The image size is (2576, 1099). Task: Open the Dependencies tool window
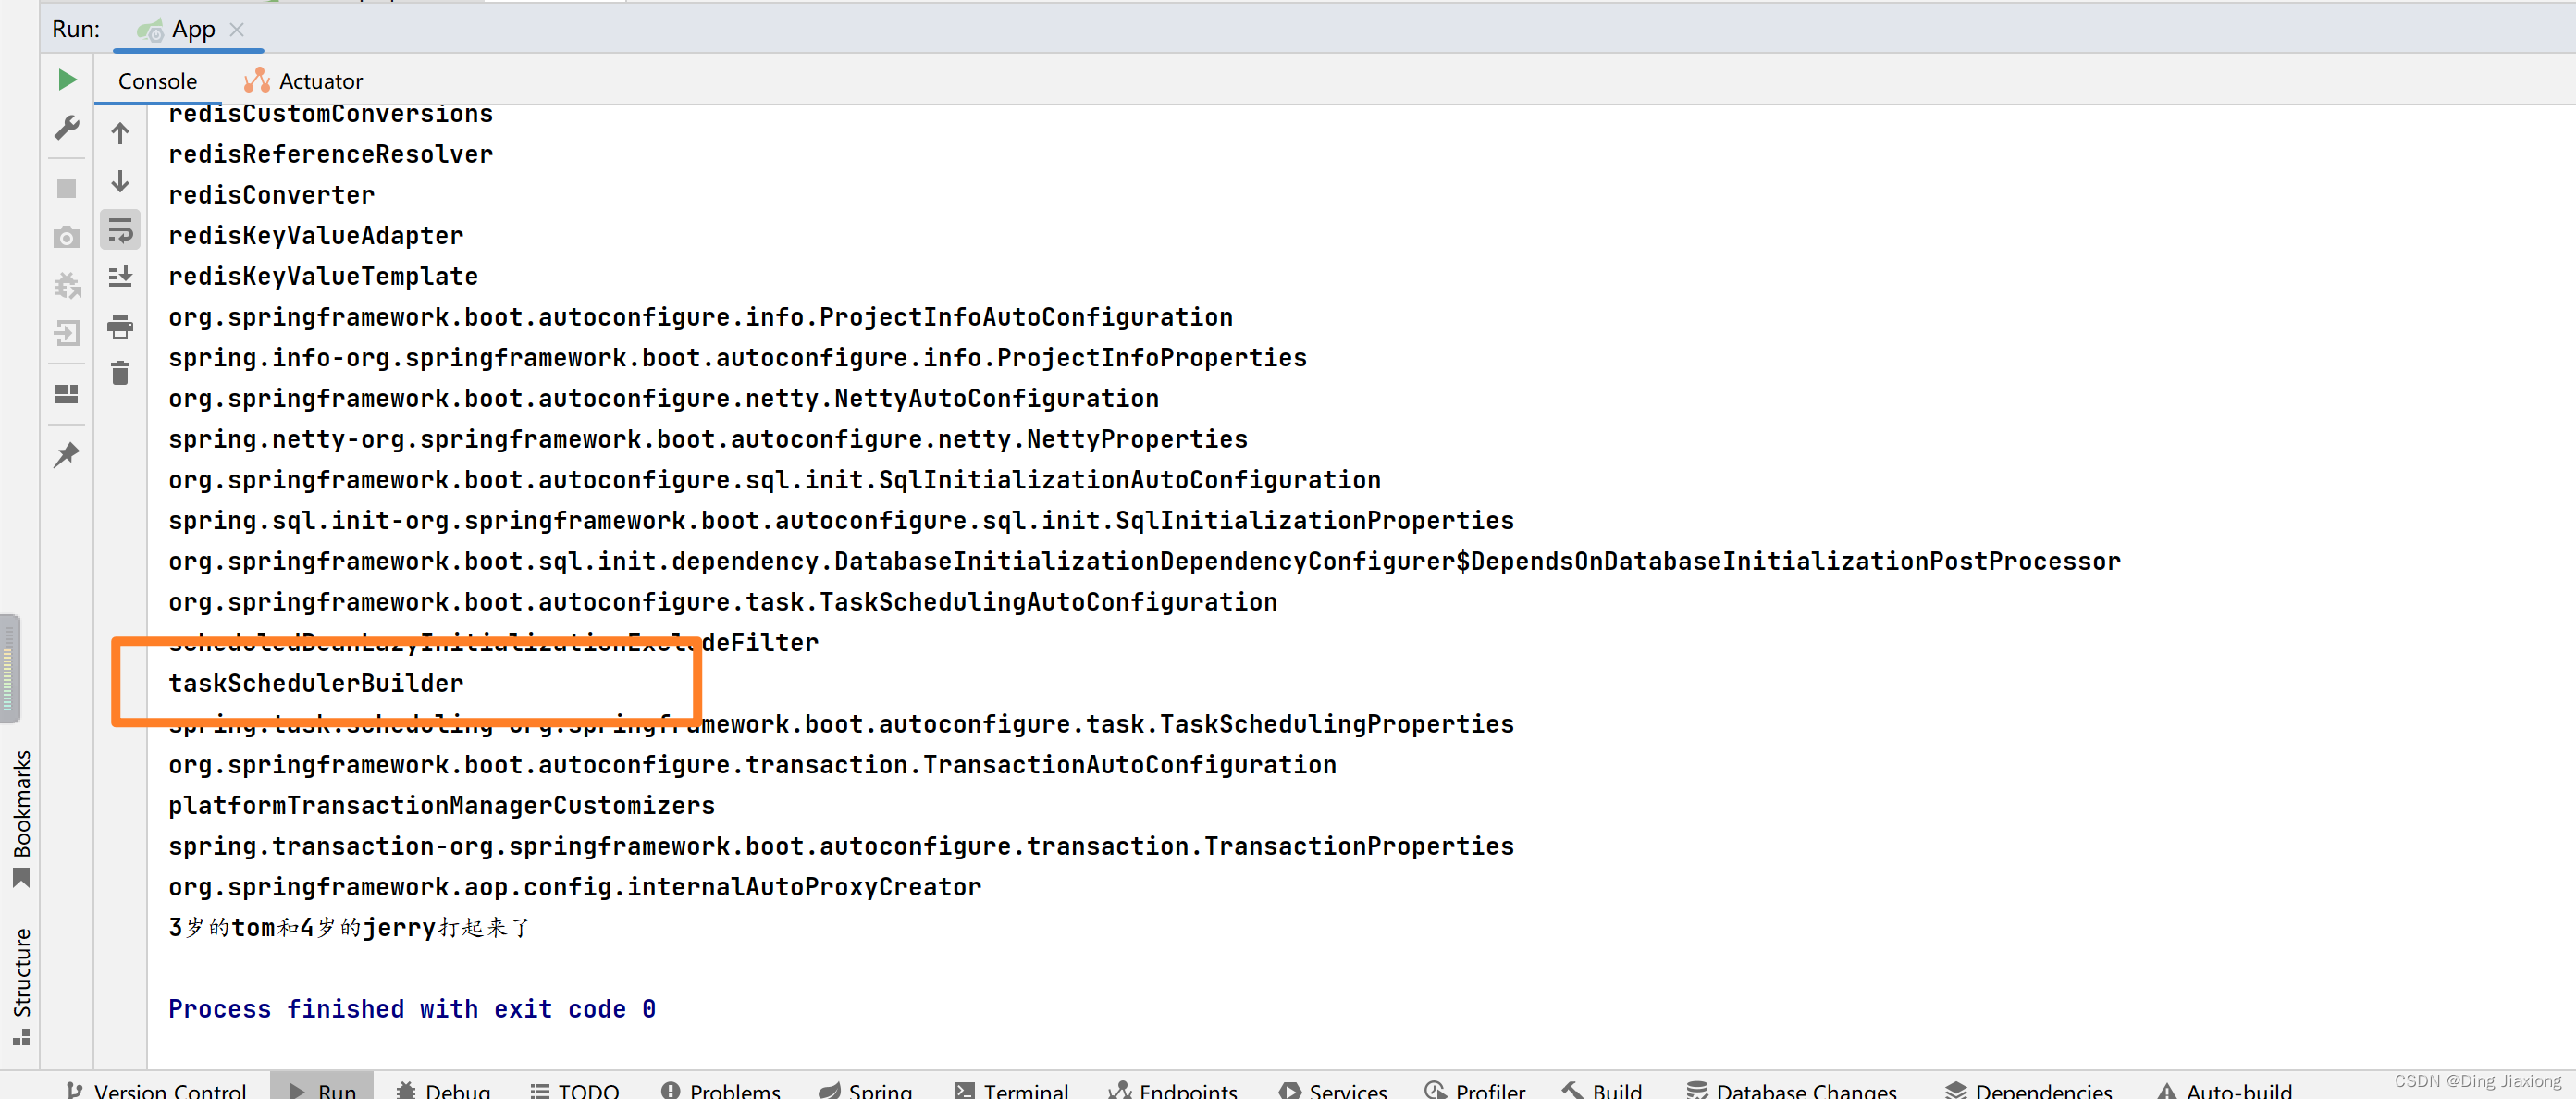coord(2029,1090)
